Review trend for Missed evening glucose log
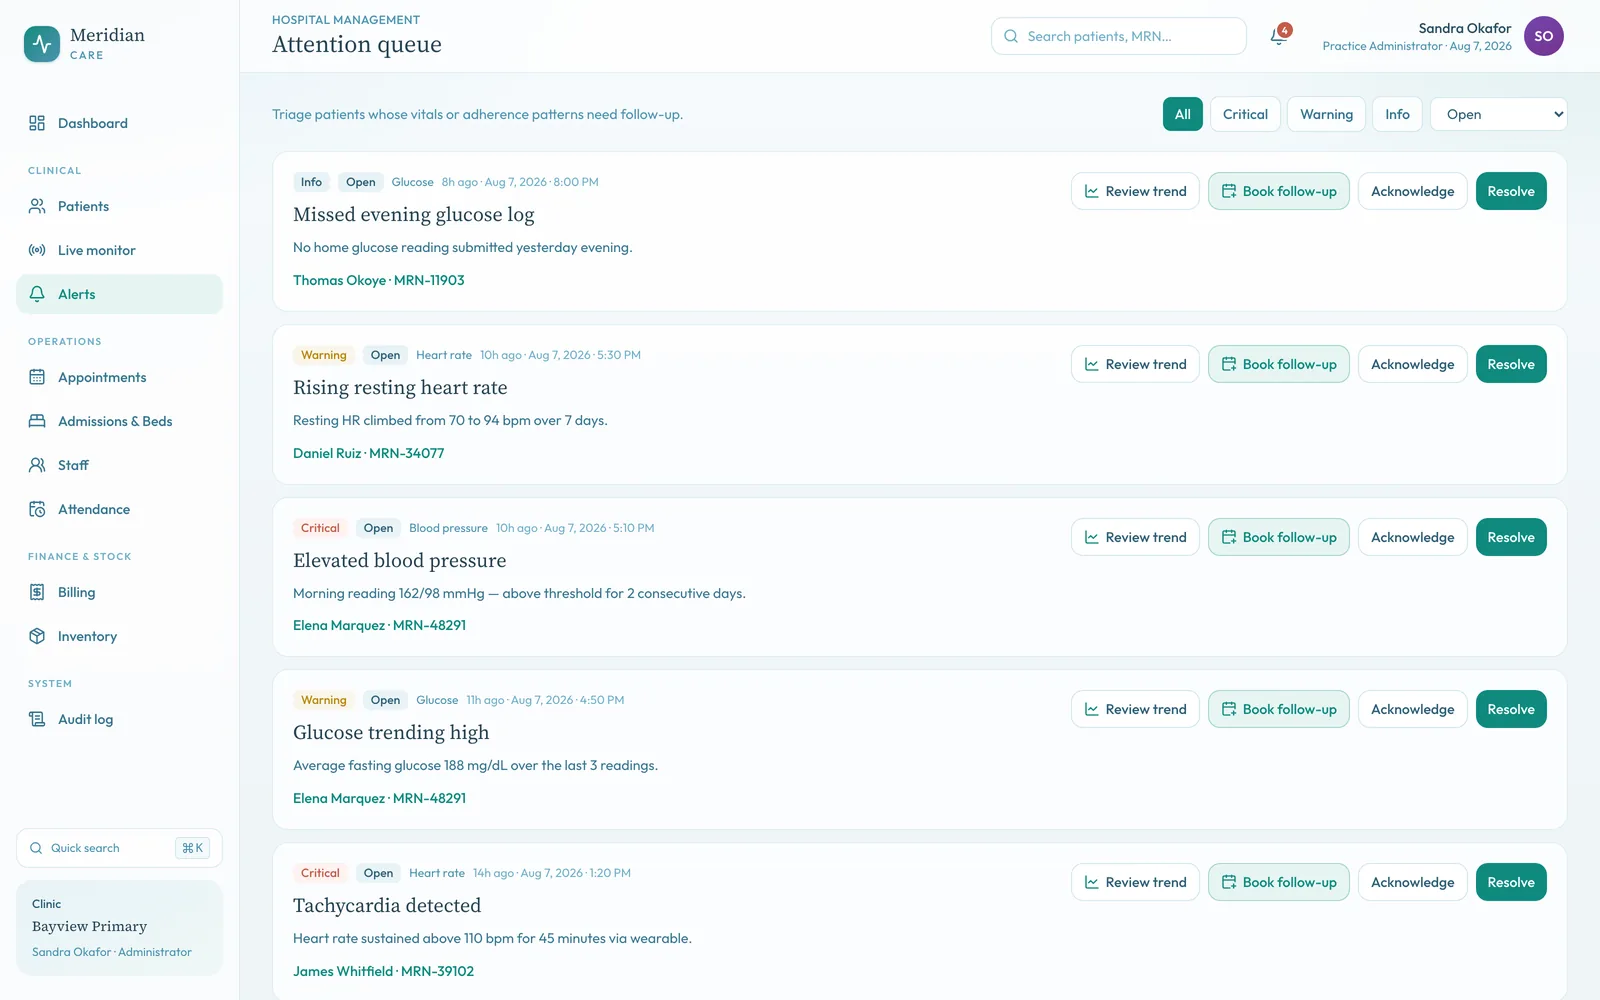This screenshot has width=1600, height=1000. 1135,191
